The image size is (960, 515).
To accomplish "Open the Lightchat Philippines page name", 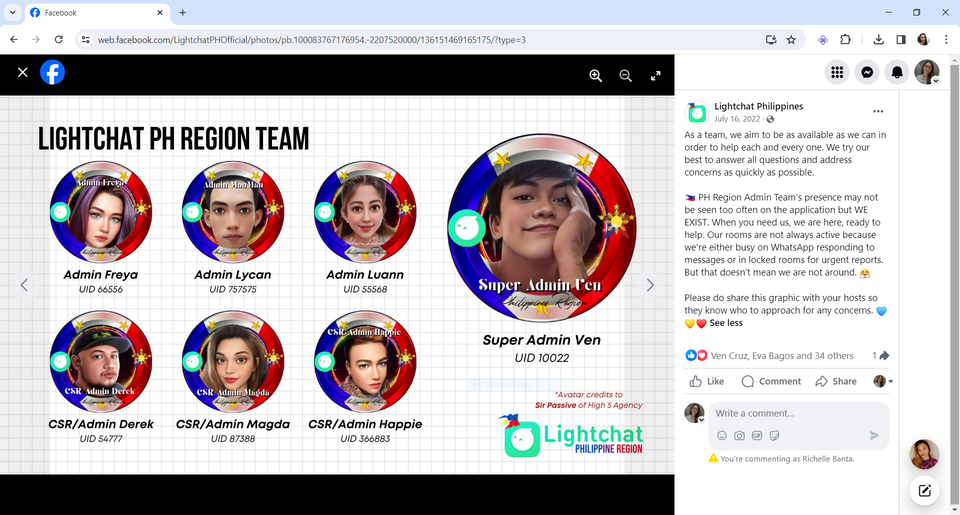I will (759, 106).
